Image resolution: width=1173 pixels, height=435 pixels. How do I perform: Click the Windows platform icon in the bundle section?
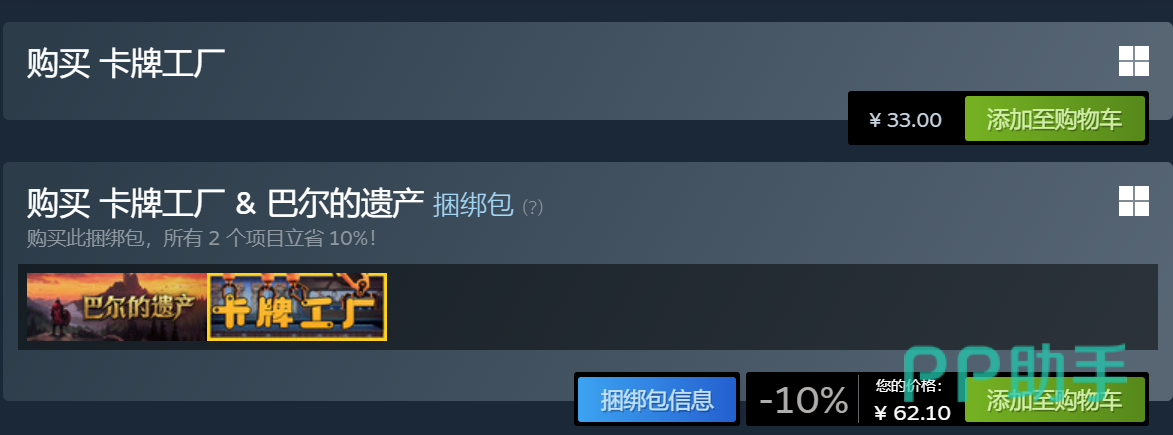[1133, 201]
